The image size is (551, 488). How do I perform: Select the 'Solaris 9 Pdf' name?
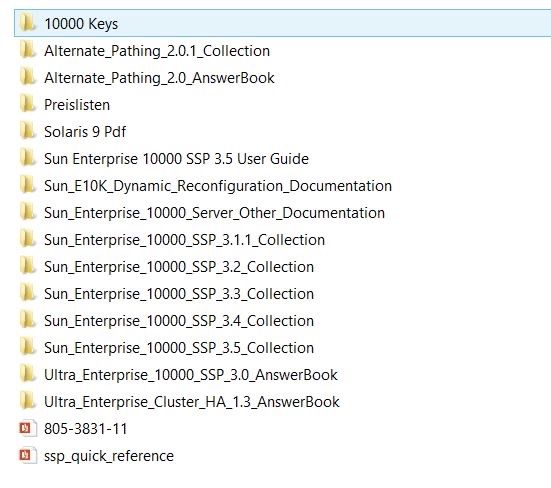click(x=85, y=132)
